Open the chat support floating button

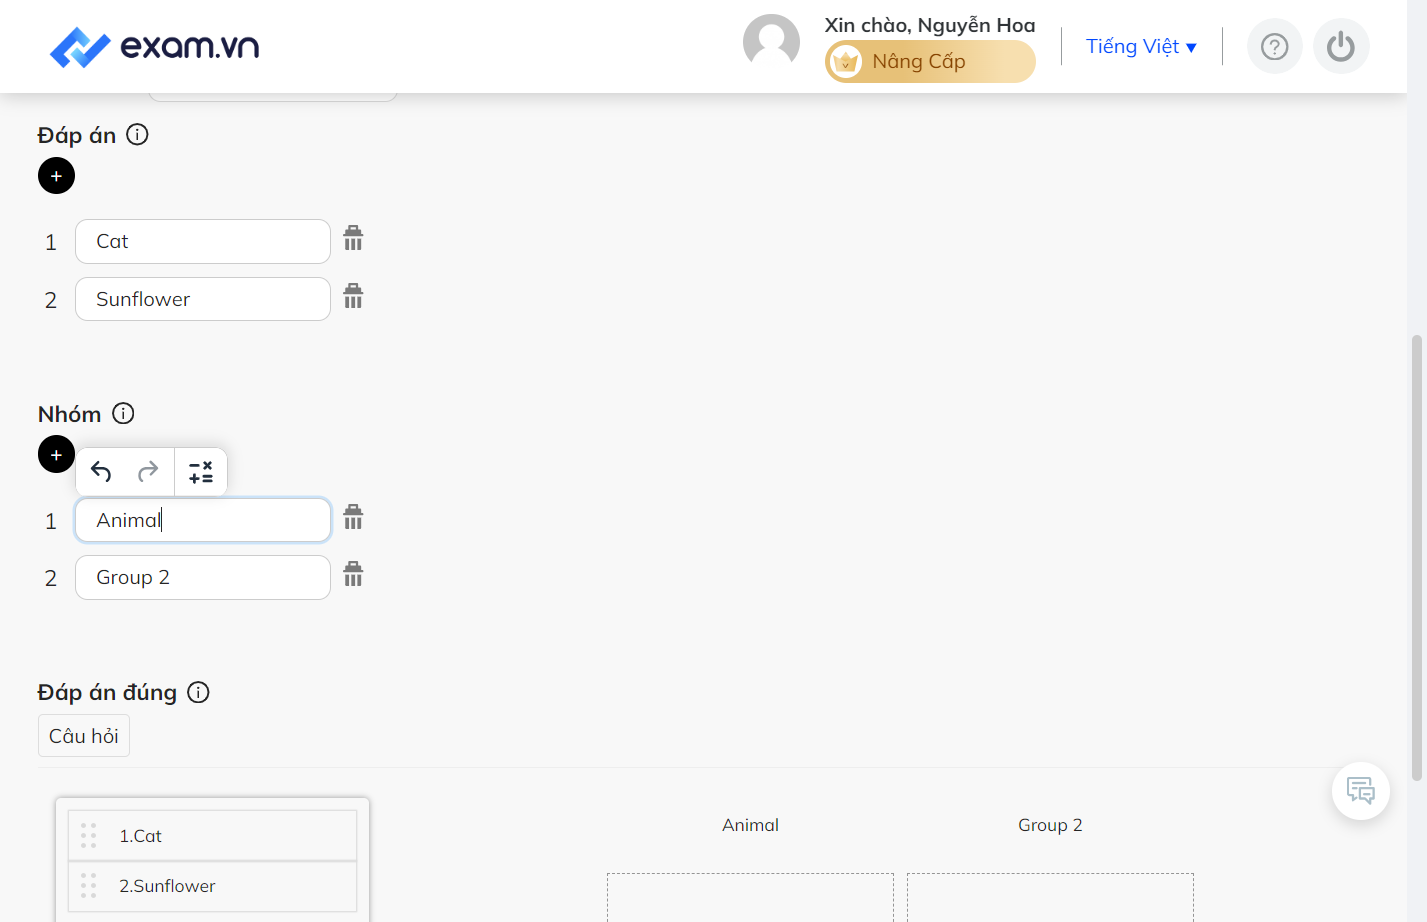point(1361,791)
